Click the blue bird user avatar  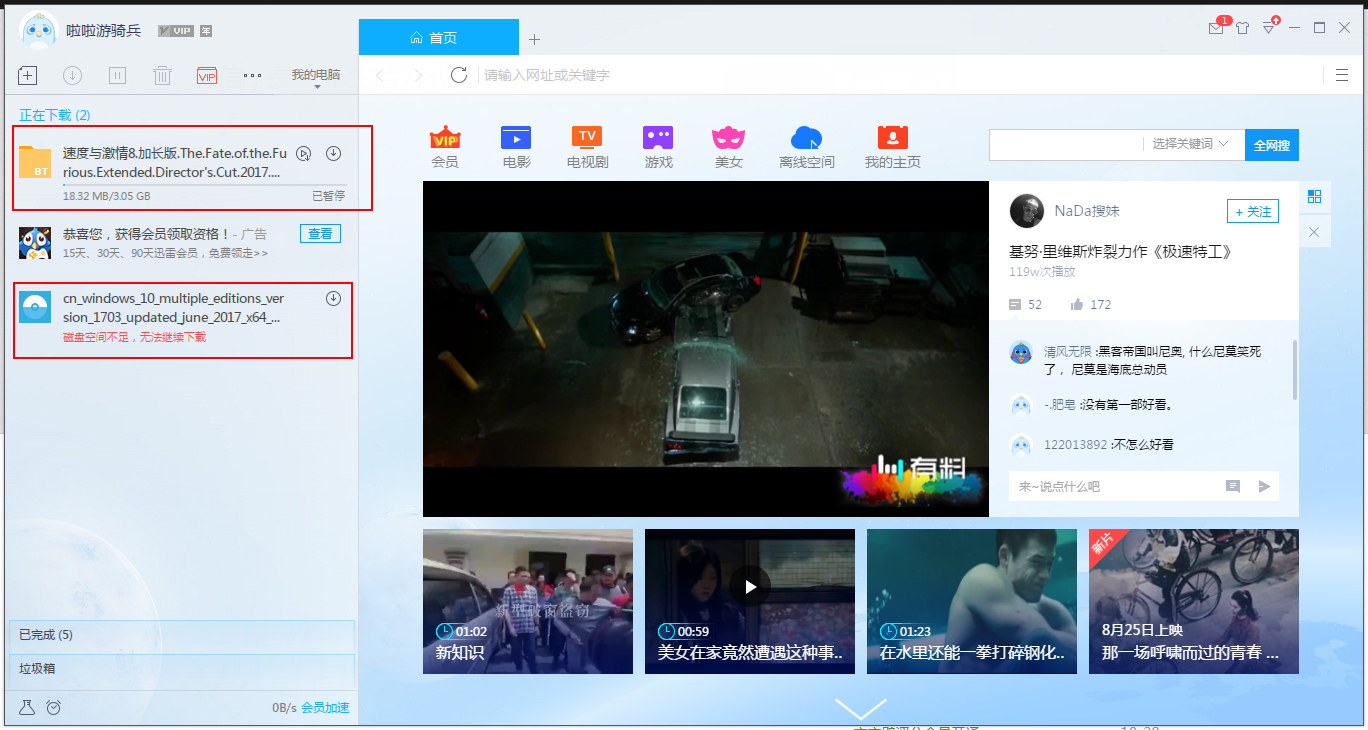tap(38, 31)
